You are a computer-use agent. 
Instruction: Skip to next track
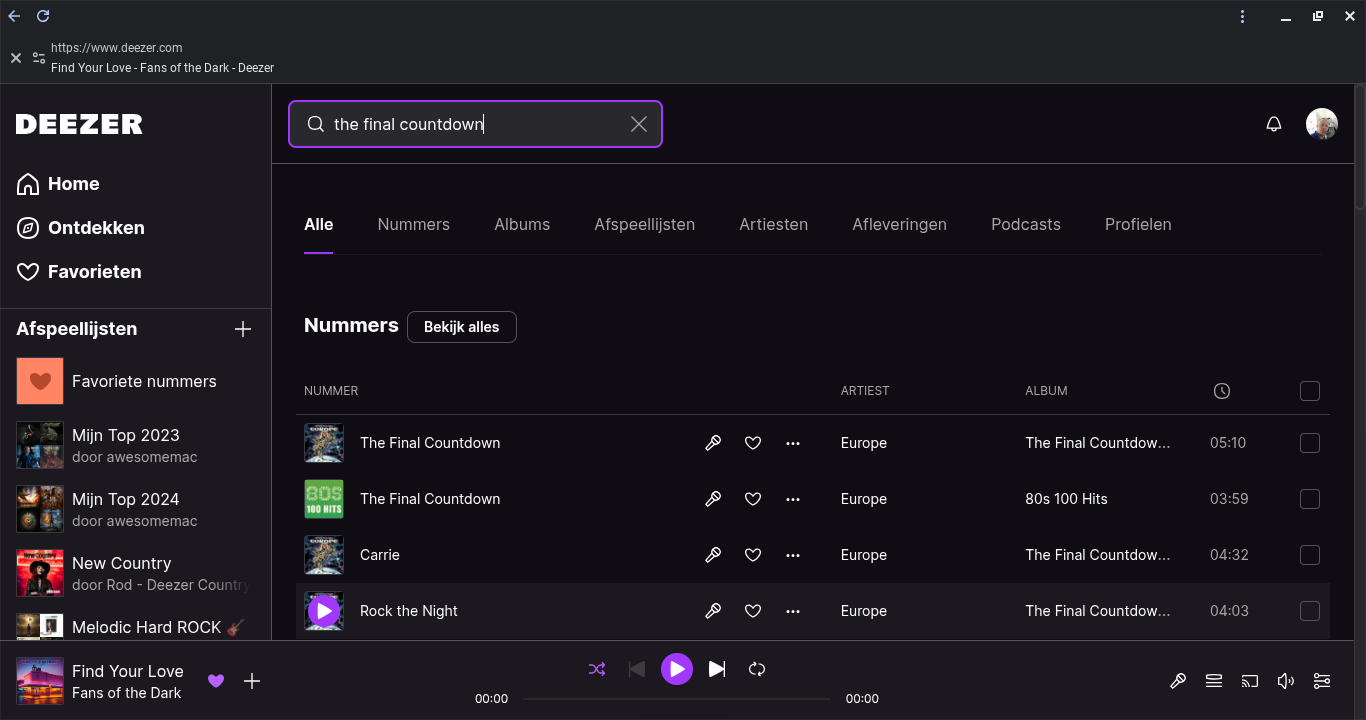tap(717, 669)
